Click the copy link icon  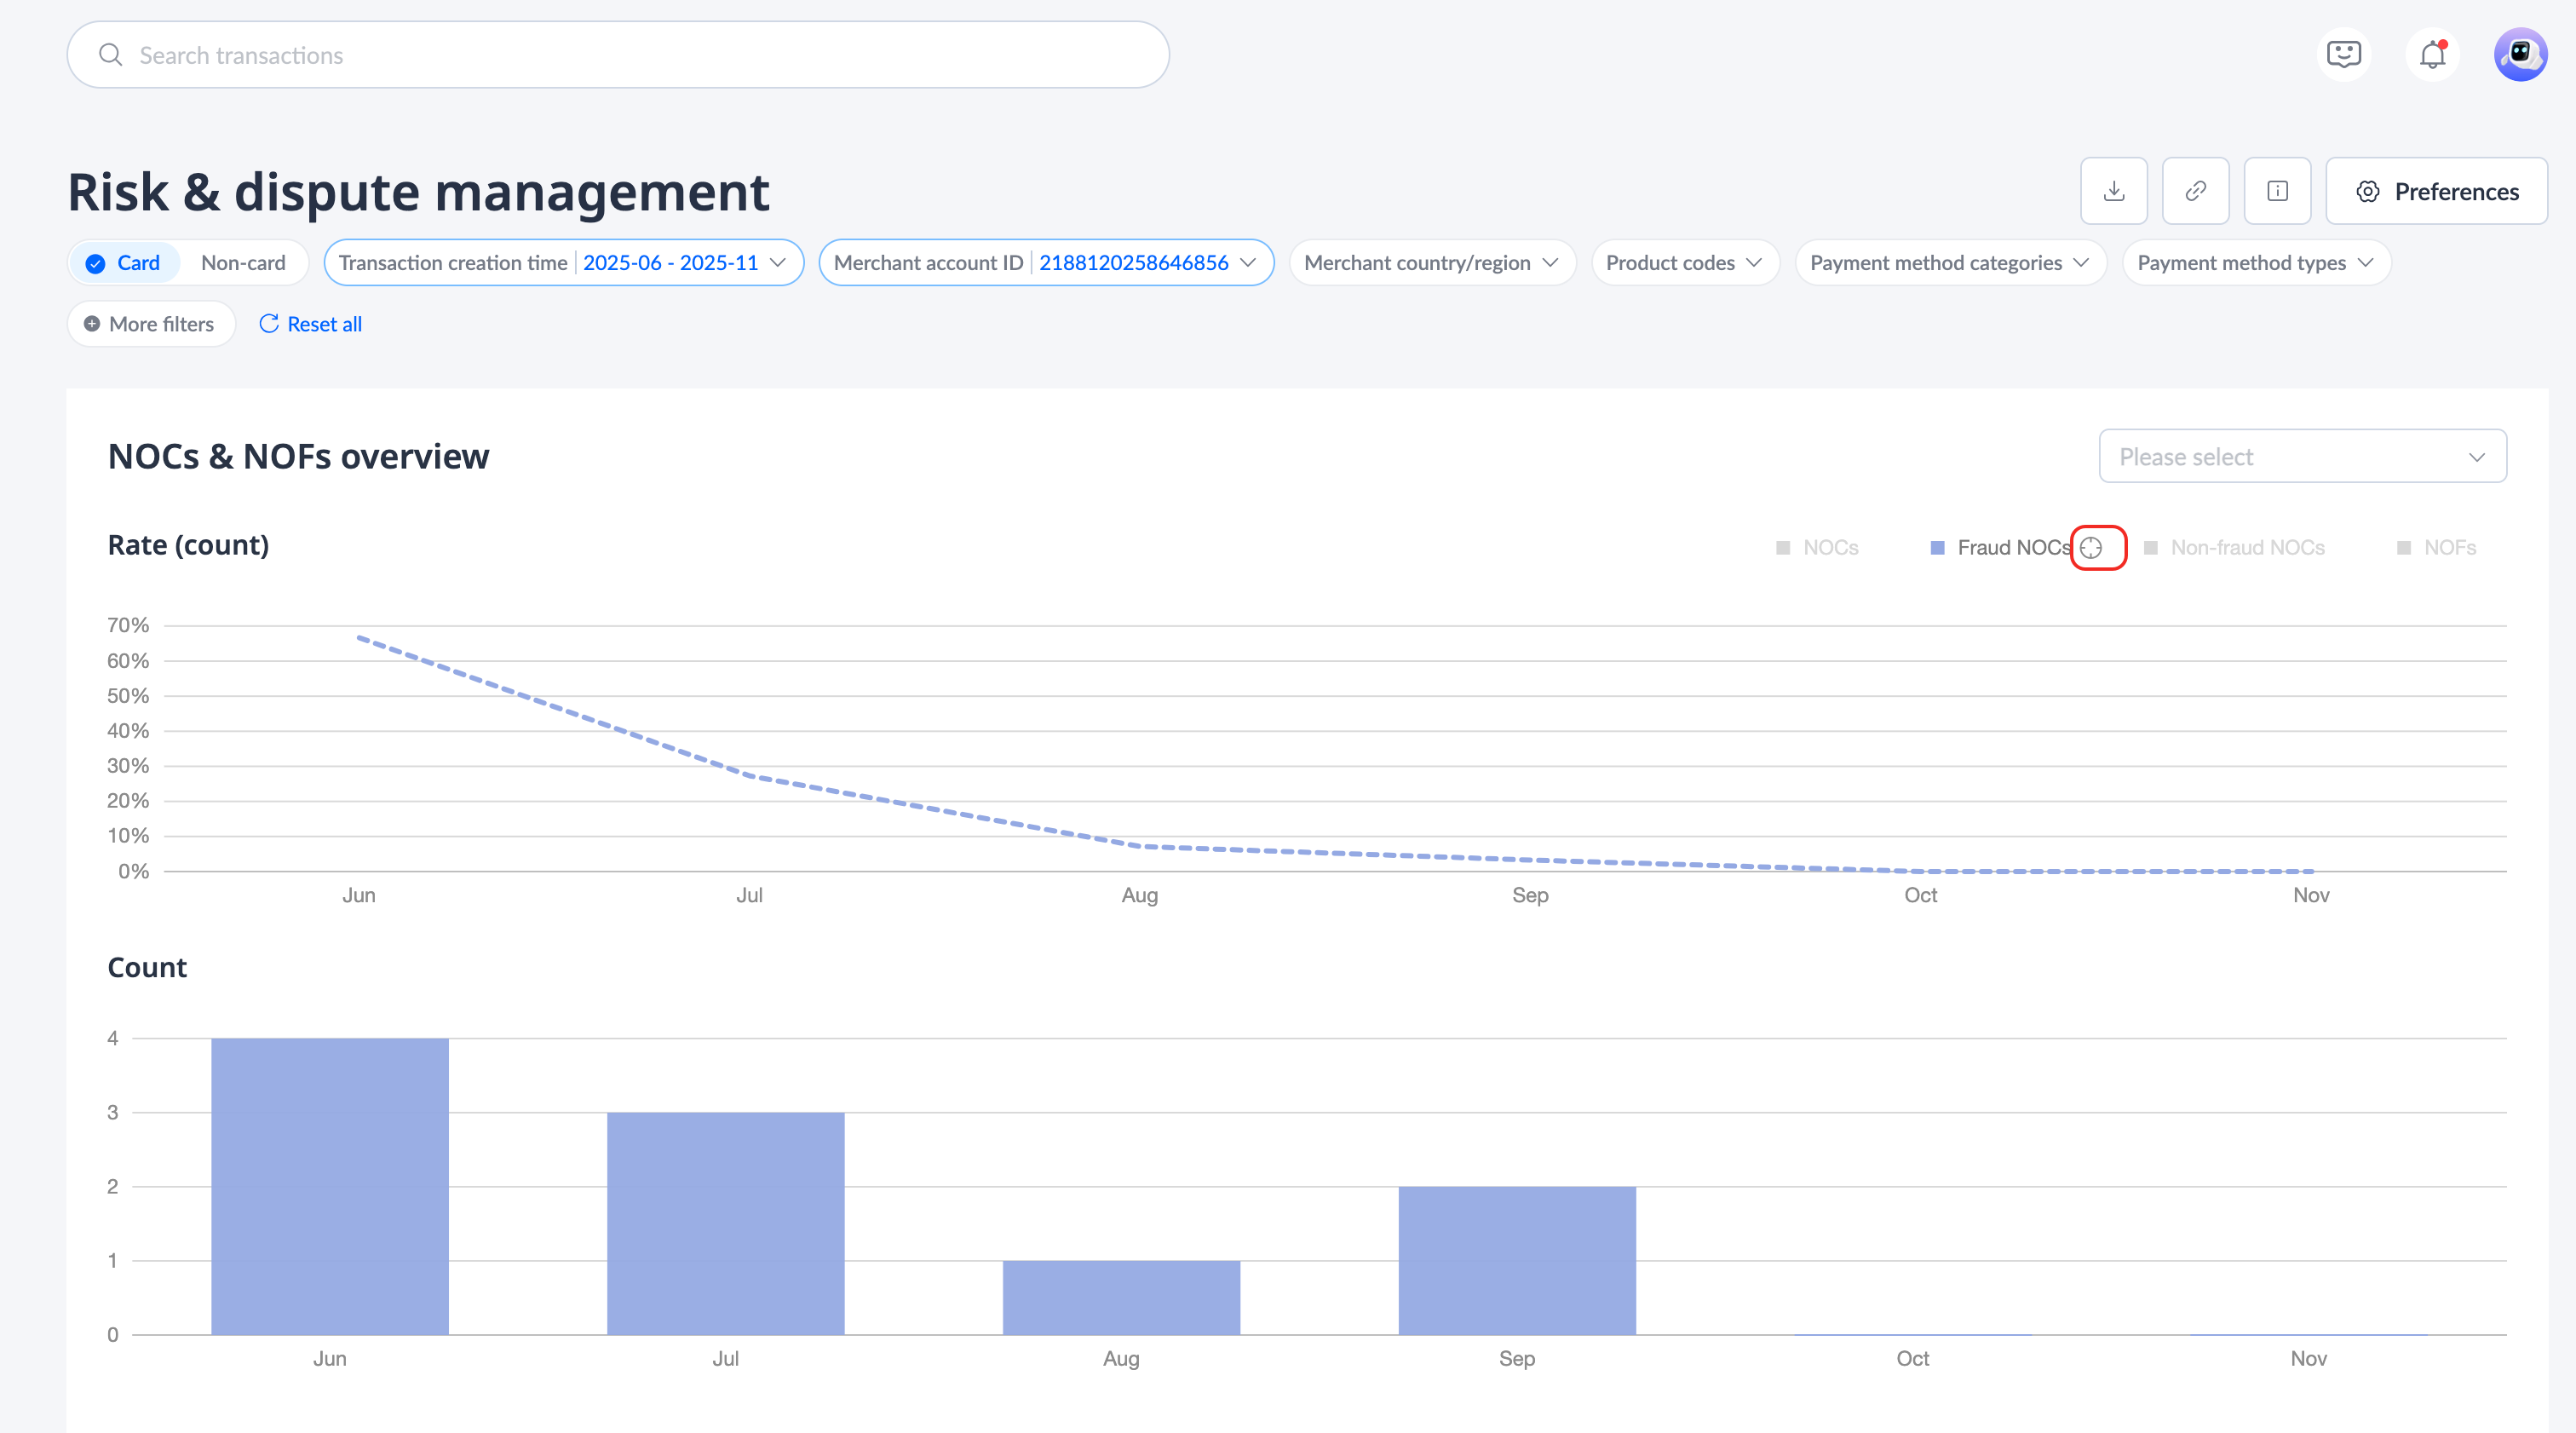2195,191
